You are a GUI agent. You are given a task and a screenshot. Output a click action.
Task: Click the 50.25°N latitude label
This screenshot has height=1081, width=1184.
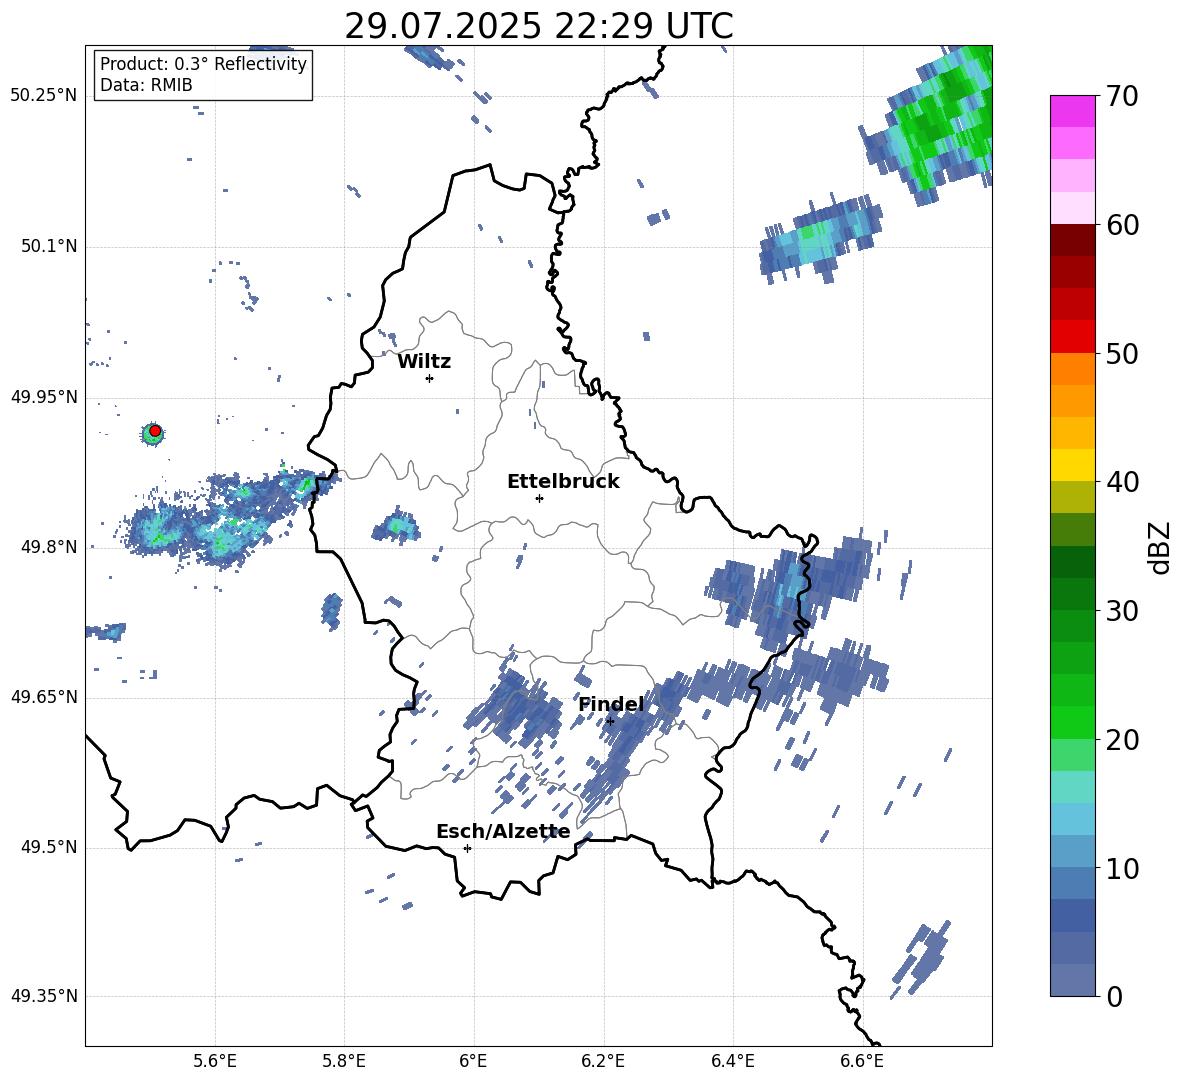click(x=44, y=96)
